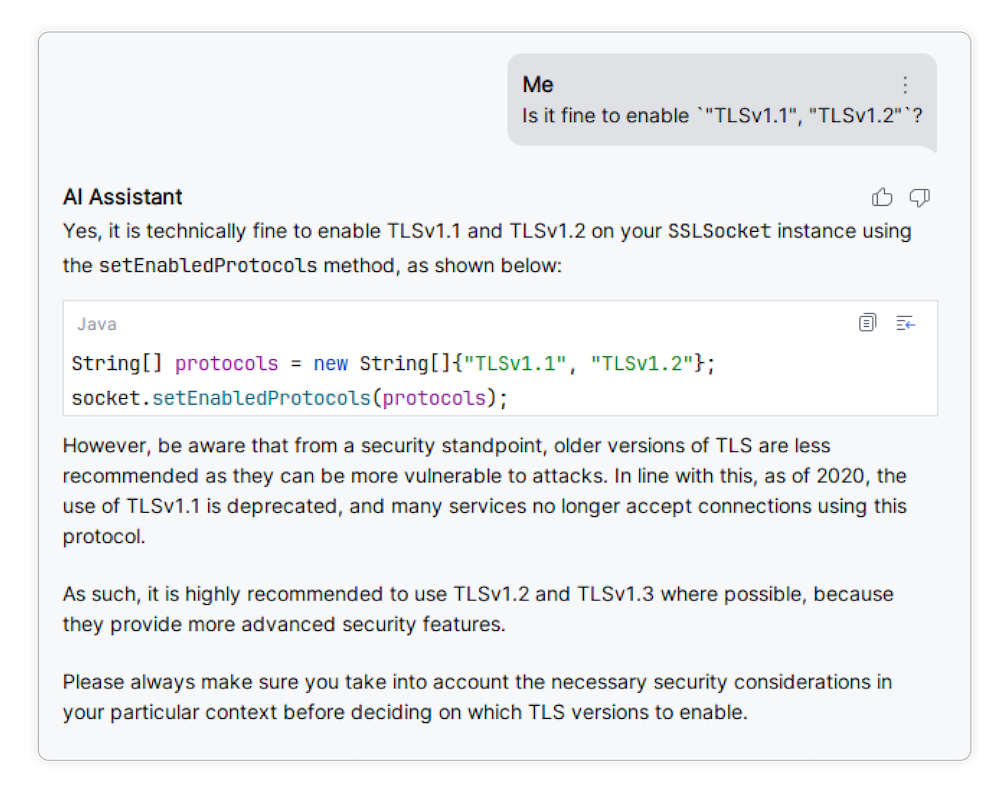Click the new String keyword in code
Viewport: 1000px width, 800px height.
point(331,363)
